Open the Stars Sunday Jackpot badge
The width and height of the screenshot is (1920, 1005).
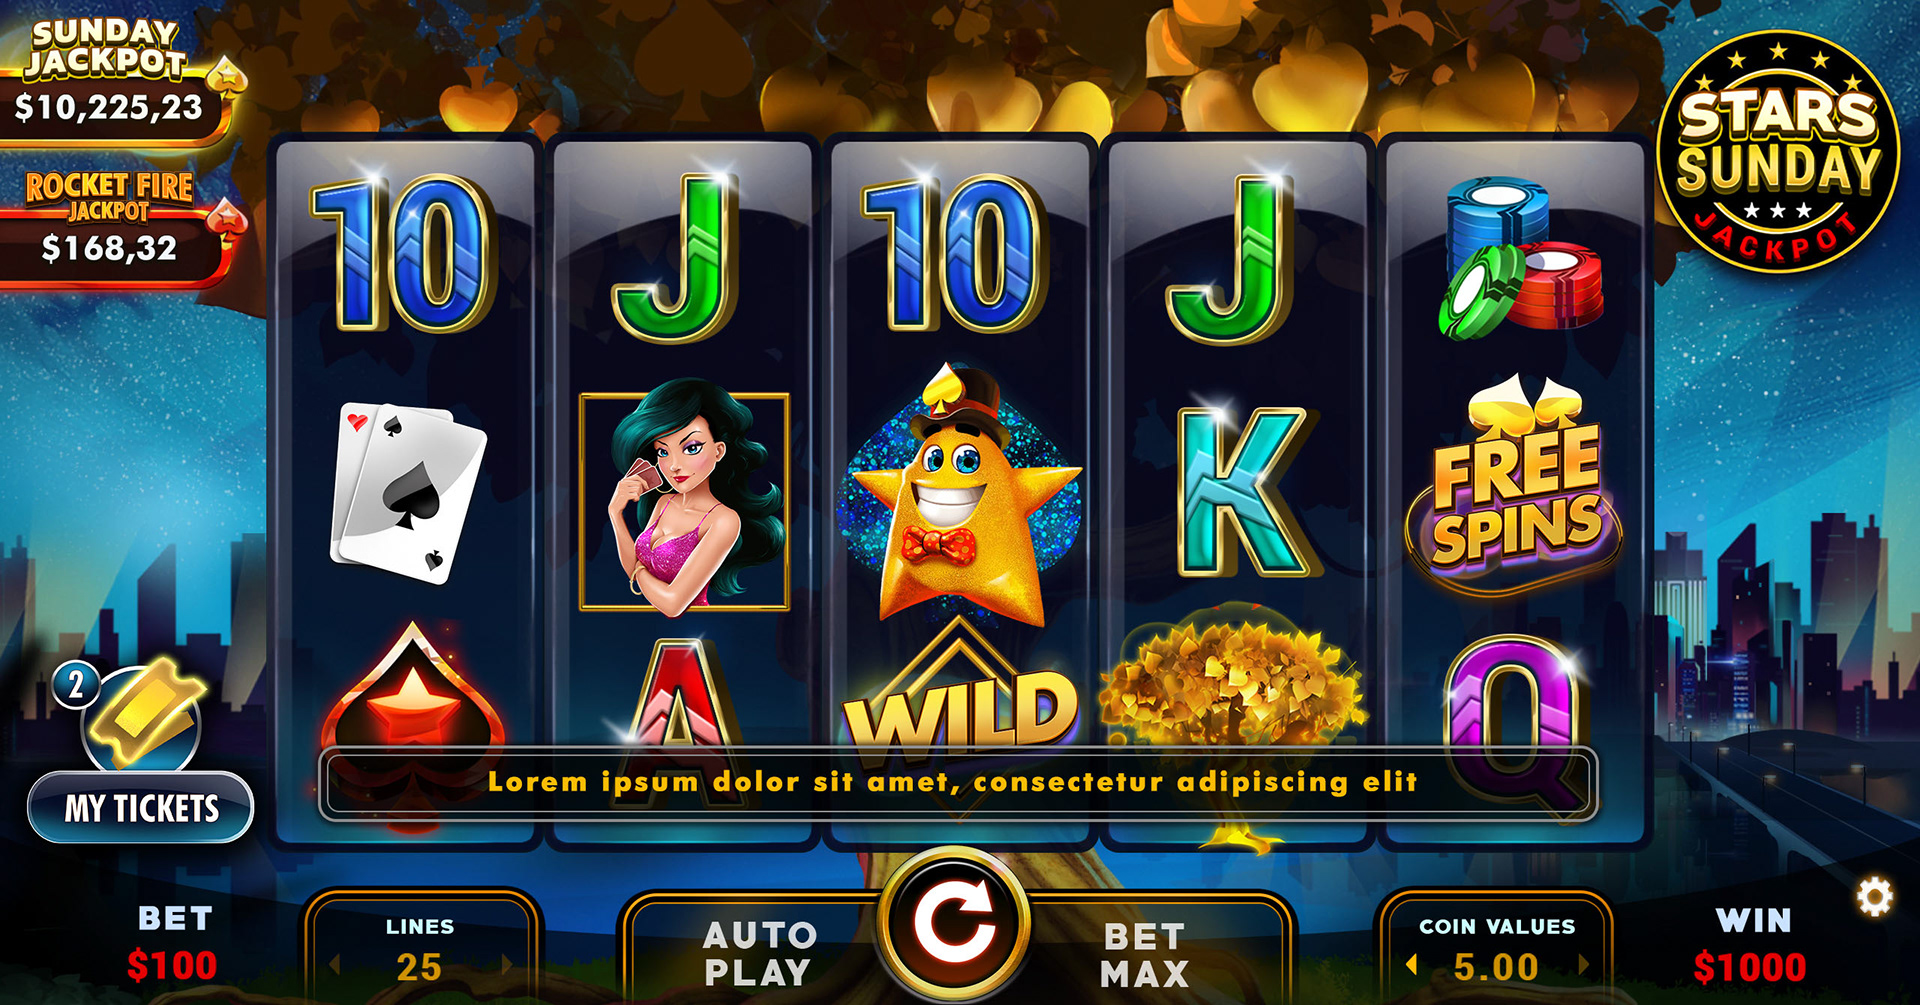point(1778,152)
